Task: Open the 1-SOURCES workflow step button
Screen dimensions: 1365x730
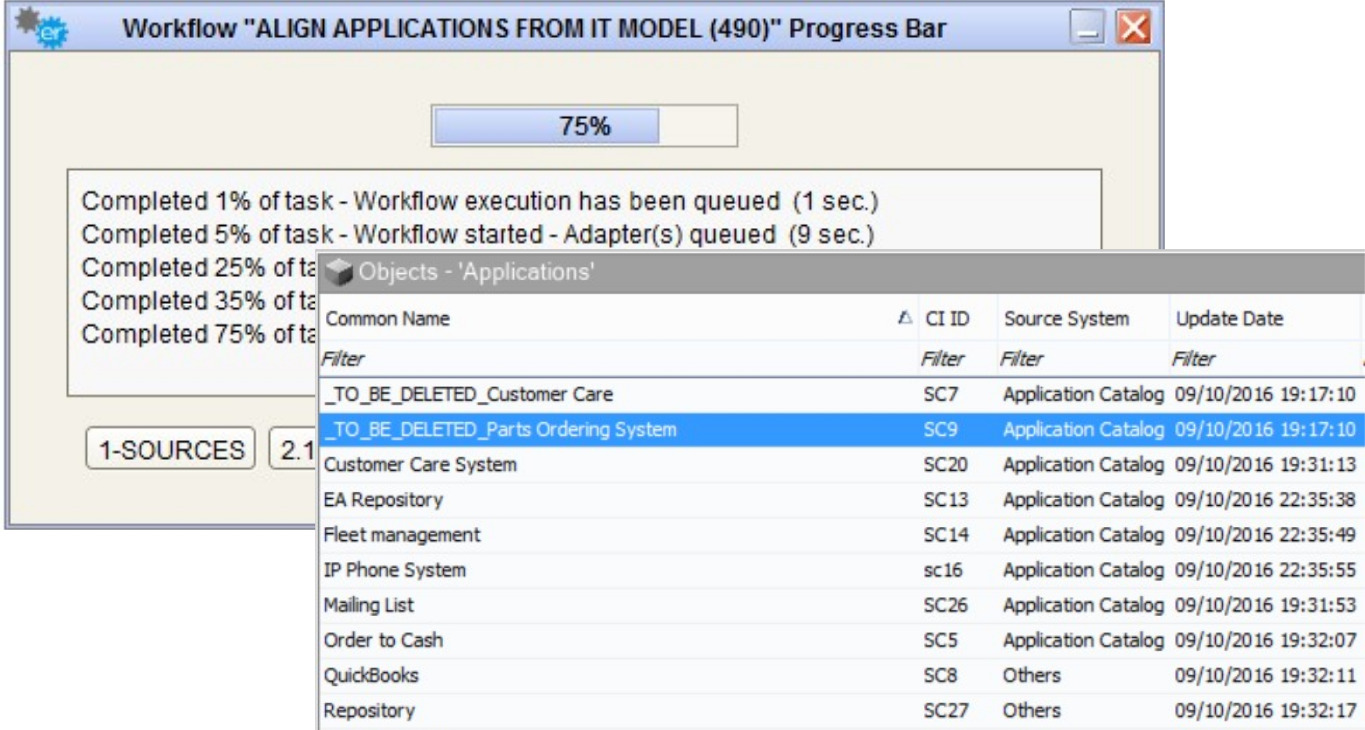Action: (172, 451)
